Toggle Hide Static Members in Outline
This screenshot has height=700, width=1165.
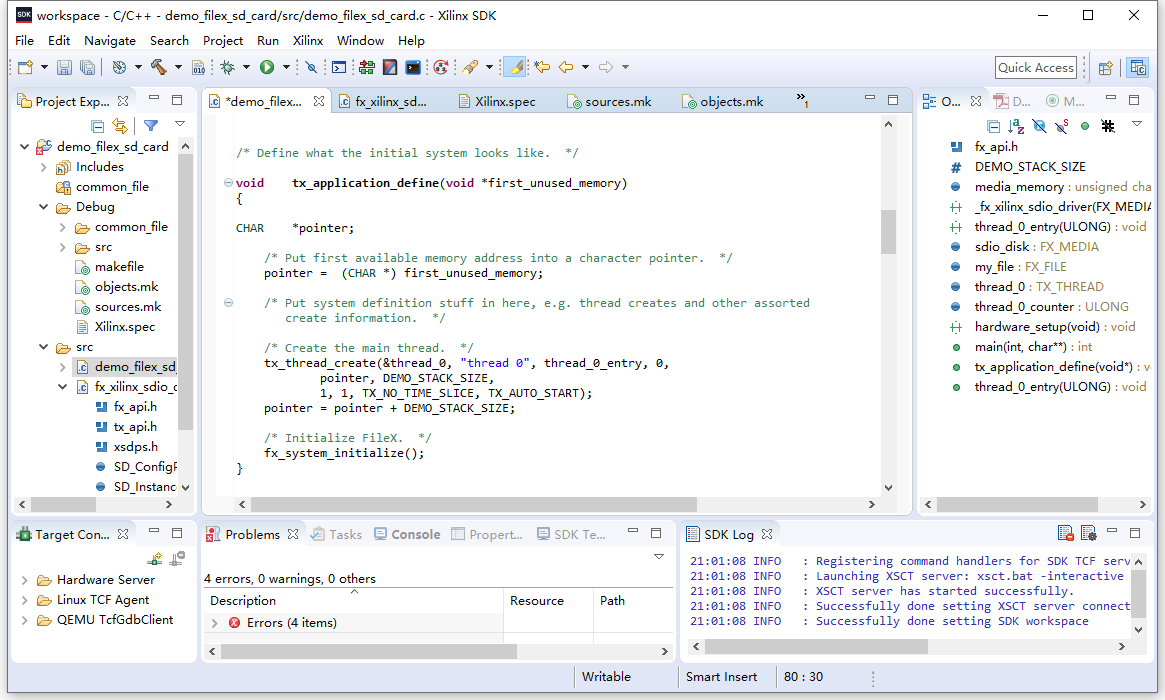[x=1062, y=126]
